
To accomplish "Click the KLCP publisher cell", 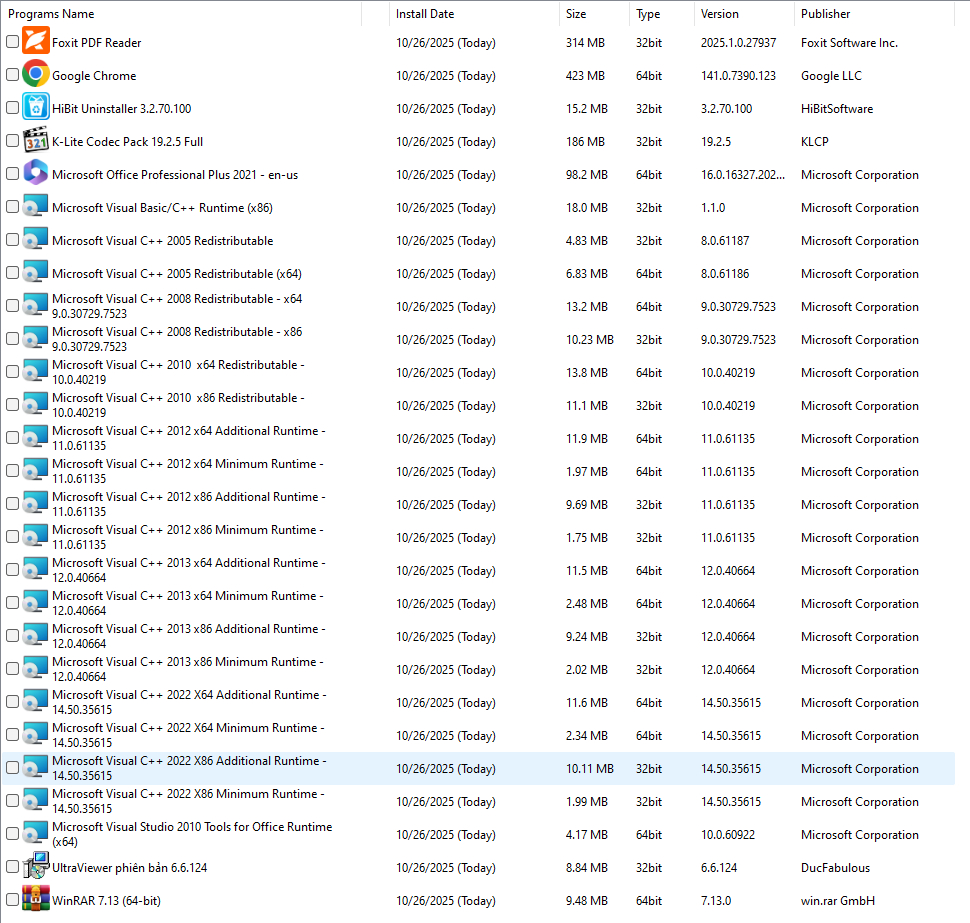I will click(815, 142).
